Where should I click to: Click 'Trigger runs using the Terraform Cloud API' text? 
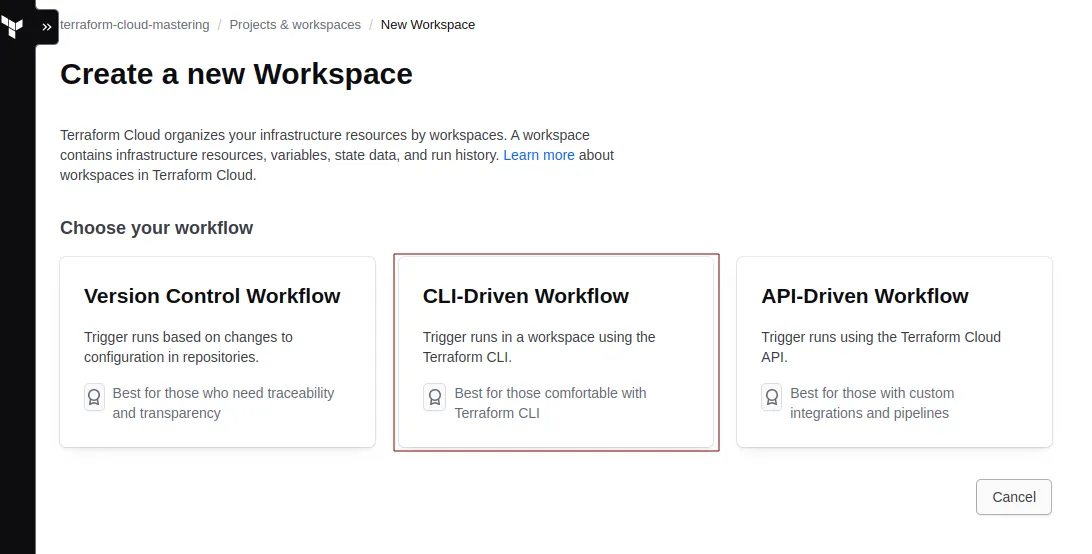pyautogui.click(x=881, y=347)
